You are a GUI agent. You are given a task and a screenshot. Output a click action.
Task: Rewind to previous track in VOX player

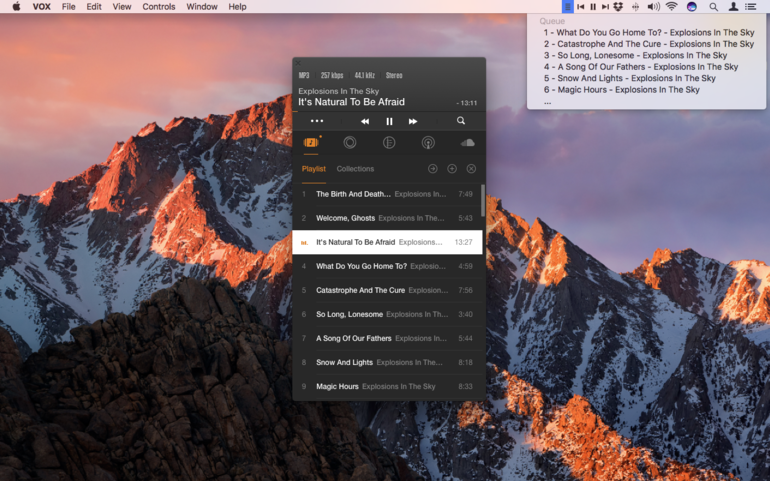click(365, 121)
